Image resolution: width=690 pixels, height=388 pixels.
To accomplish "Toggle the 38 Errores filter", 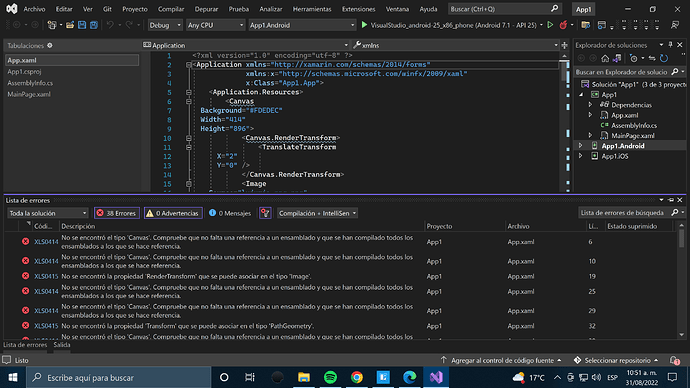I will [117, 213].
